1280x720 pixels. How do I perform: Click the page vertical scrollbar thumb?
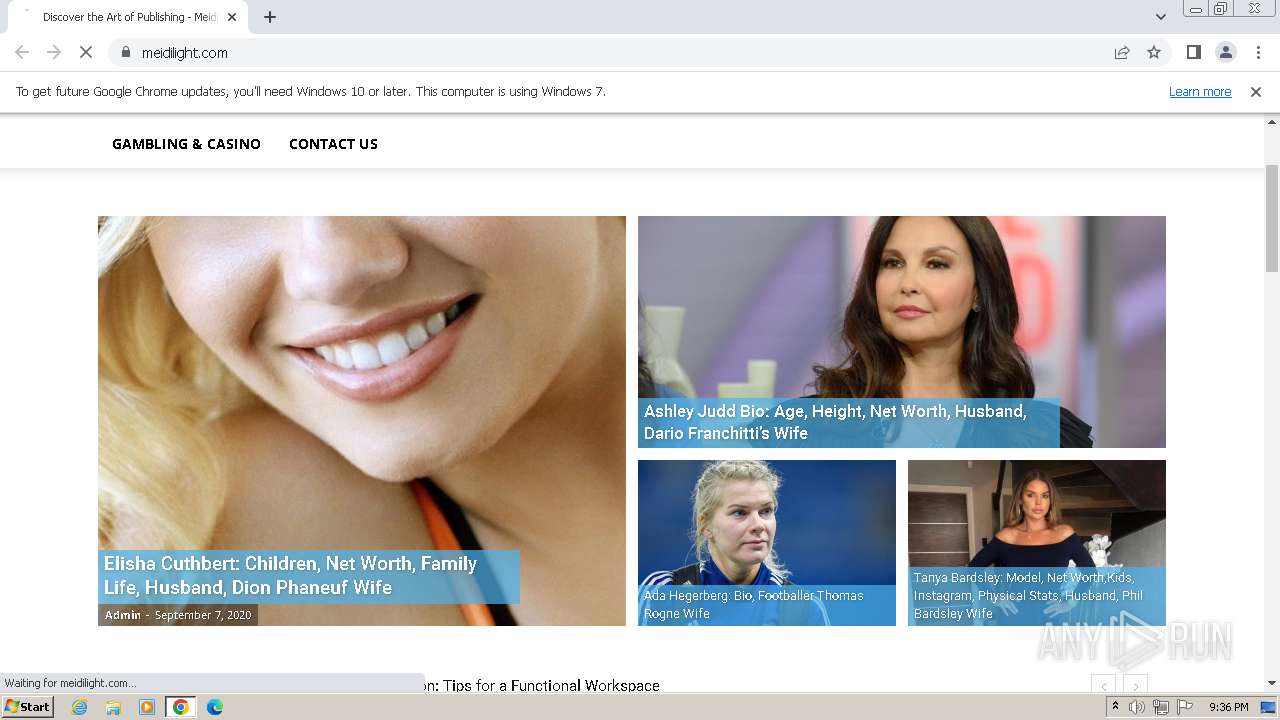1272,218
